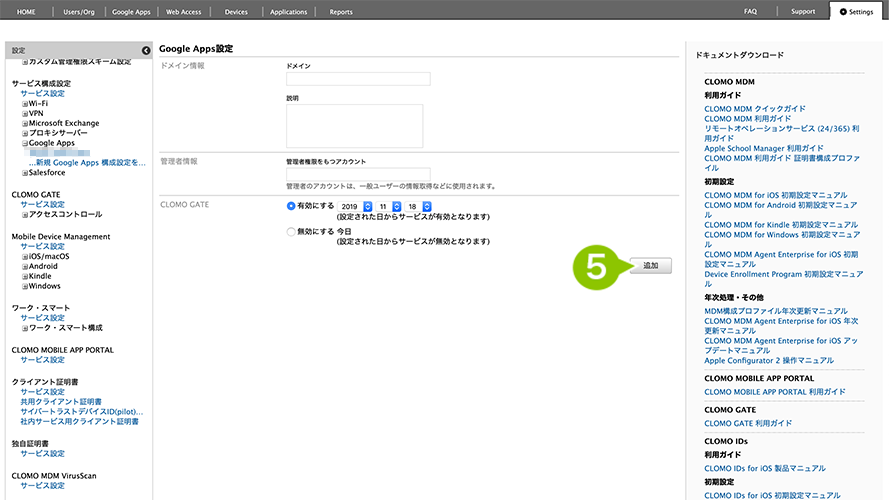Image resolution: width=889 pixels, height=500 pixels.
Task: Open the Users/Org menu
Action: tap(79, 11)
